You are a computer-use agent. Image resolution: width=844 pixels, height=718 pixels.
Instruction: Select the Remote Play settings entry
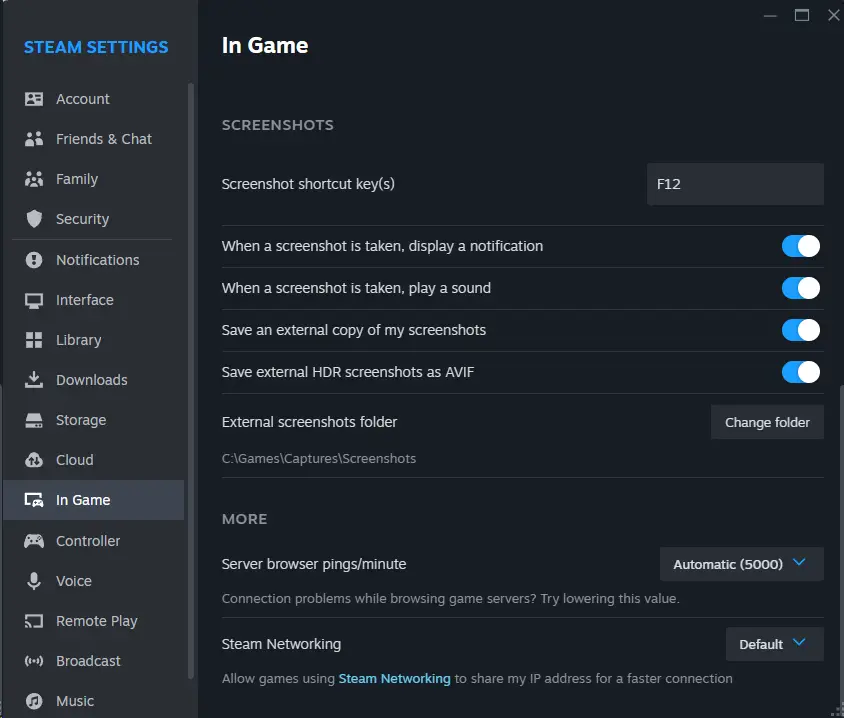click(97, 620)
